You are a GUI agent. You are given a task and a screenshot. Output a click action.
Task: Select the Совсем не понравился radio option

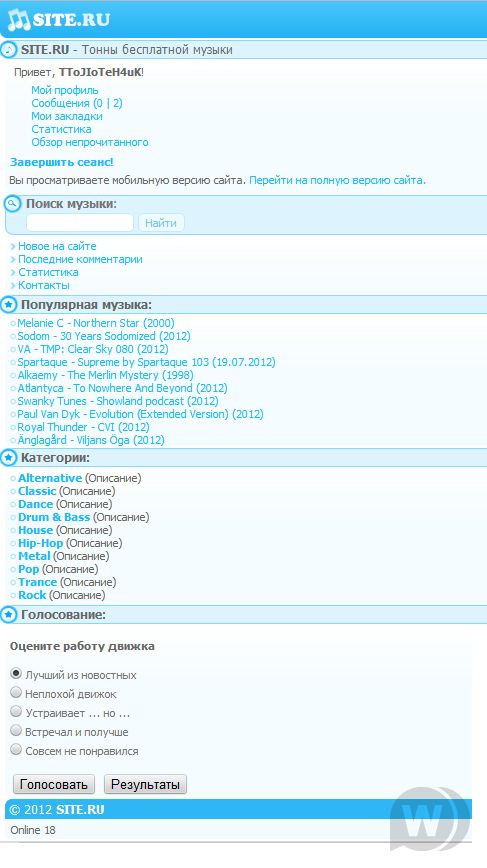point(16,750)
